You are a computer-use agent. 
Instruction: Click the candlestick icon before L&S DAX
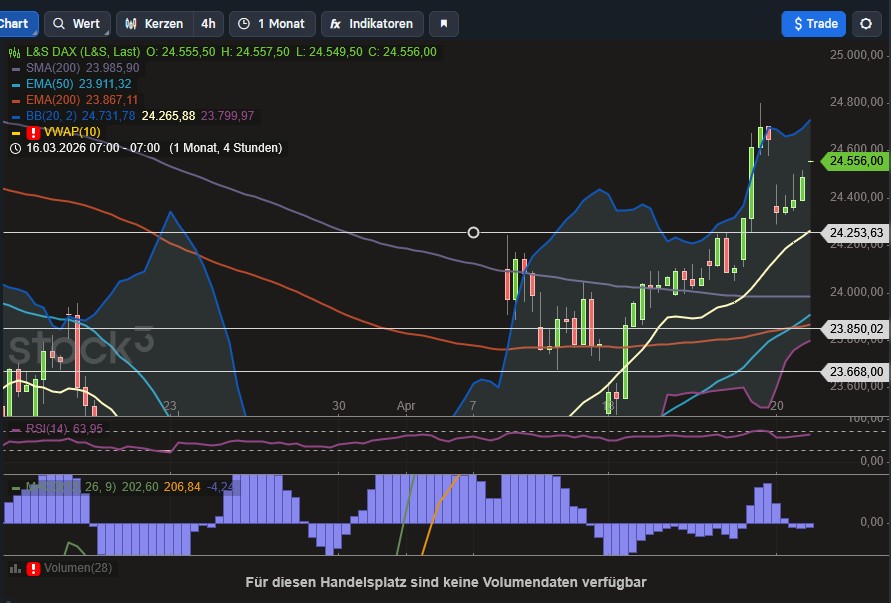pyautogui.click(x=15, y=52)
